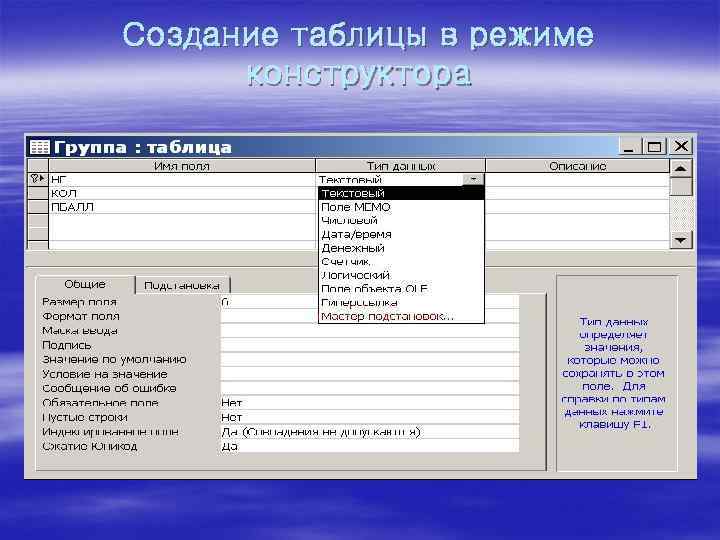The image size is (720, 540).
Task: Open the data type dropdown arrow for НГ
Action: 473,179
